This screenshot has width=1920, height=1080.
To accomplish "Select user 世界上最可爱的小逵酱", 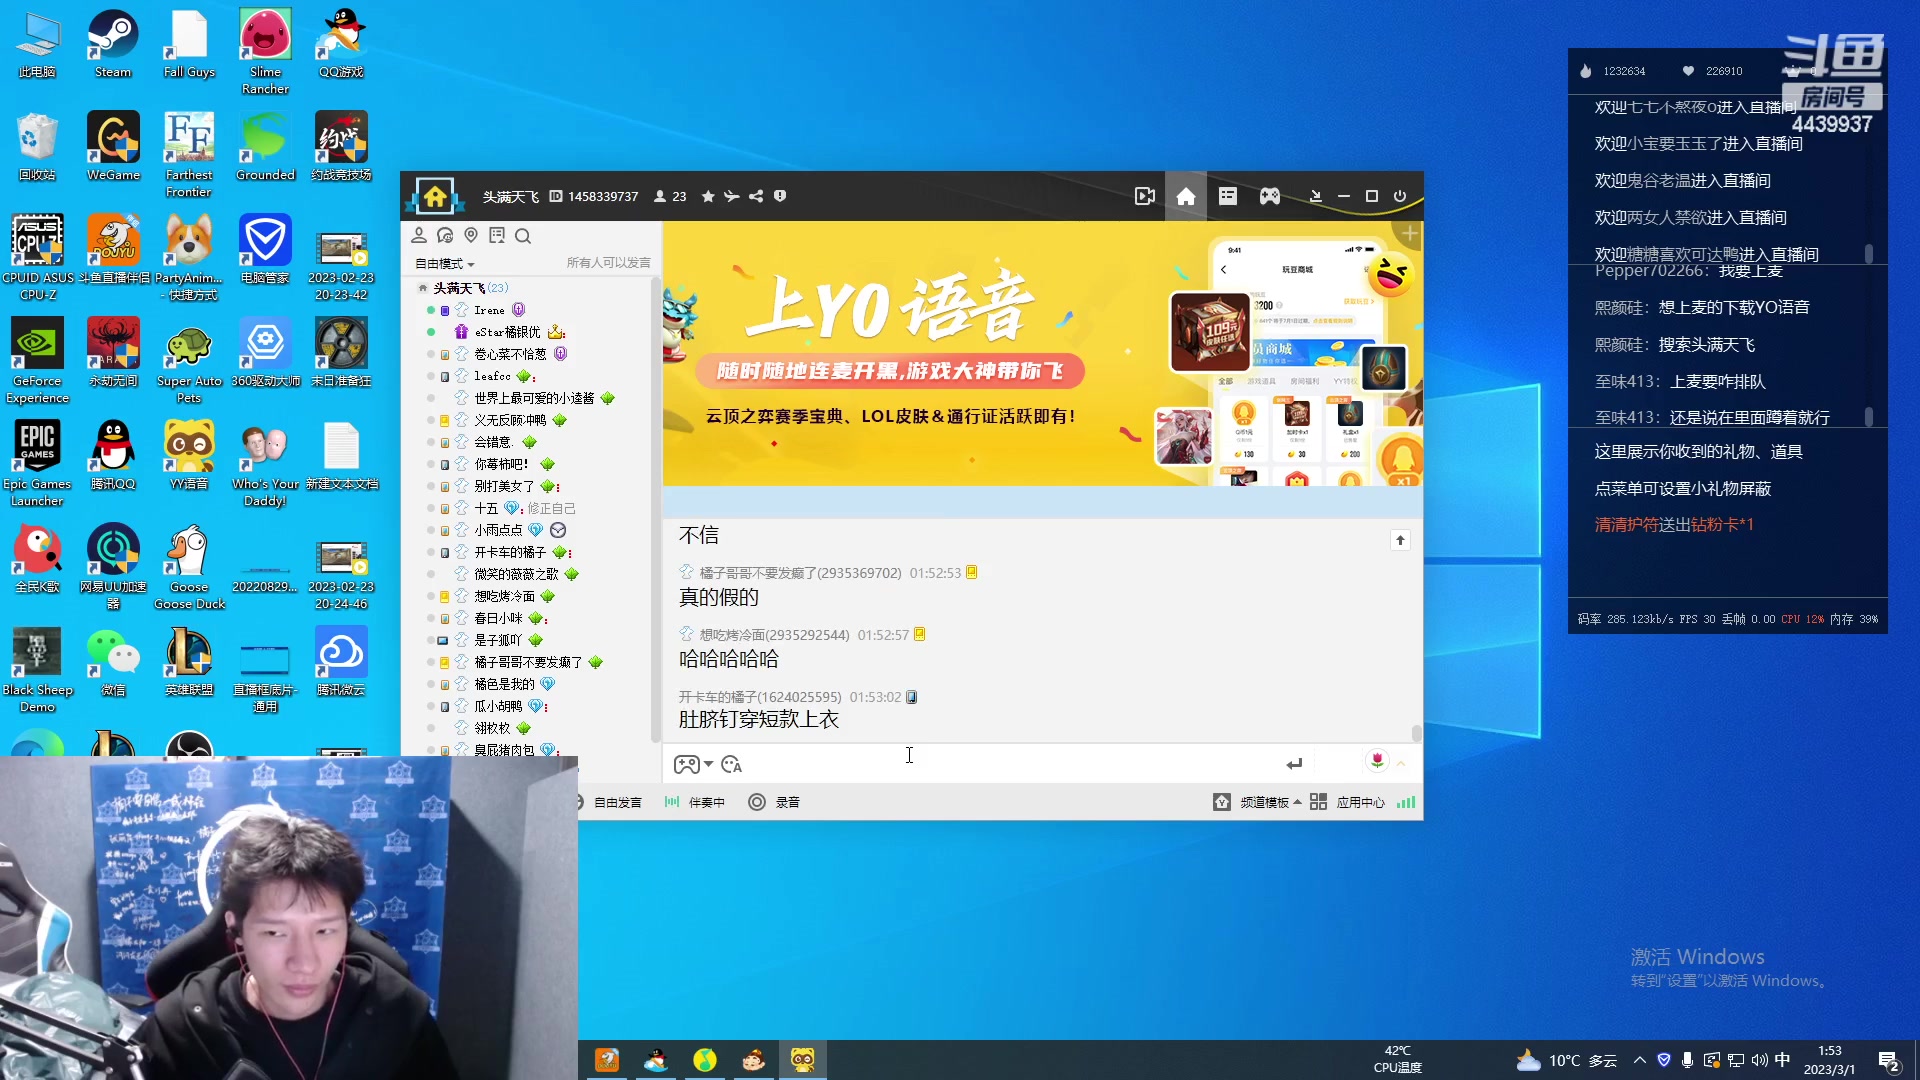I will coord(534,398).
